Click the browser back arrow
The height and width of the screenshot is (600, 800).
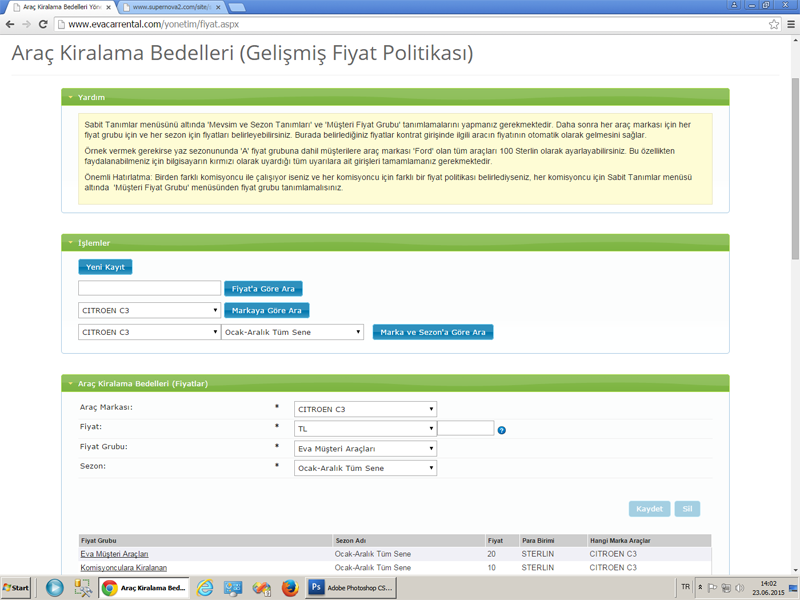[x=10, y=24]
